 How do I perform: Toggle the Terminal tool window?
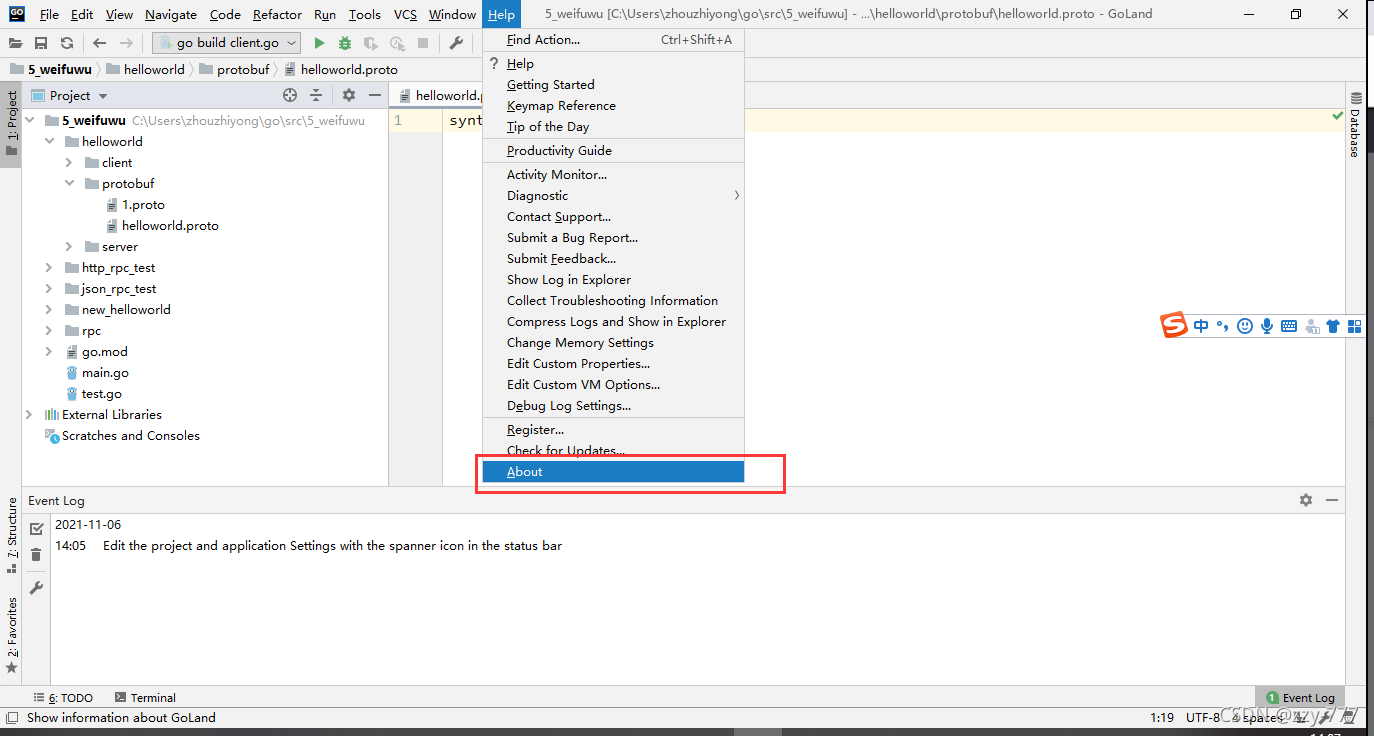pyautogui.click(x=145, y=697)
